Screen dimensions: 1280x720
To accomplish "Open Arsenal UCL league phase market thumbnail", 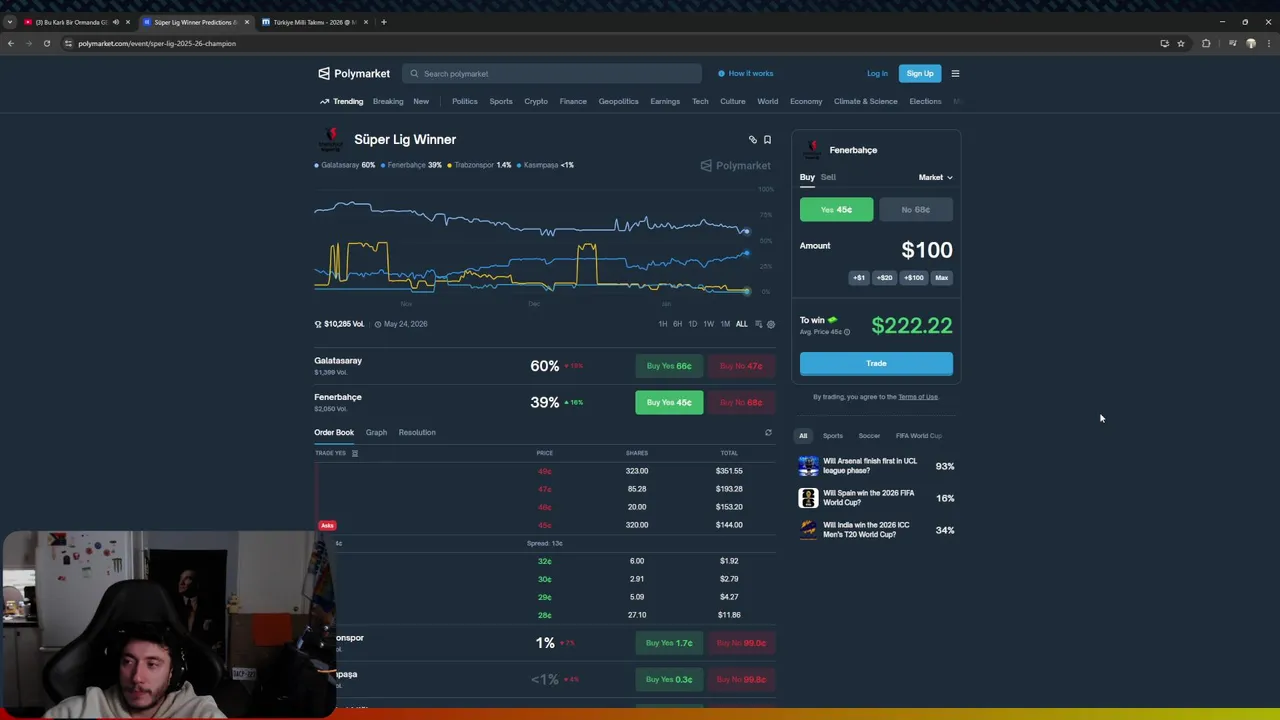I will 808,466.
